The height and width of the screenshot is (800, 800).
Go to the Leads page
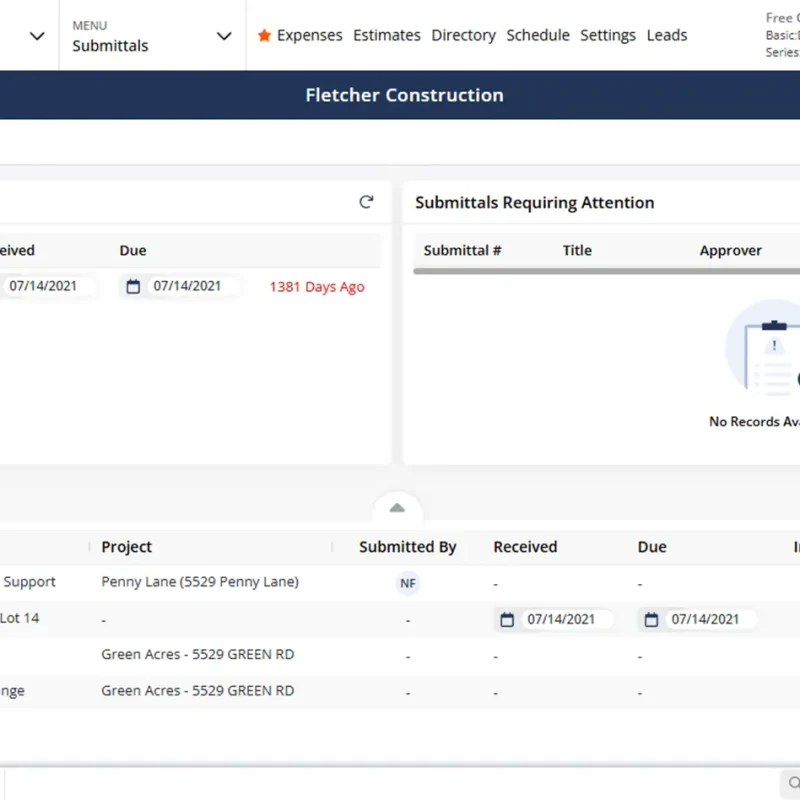click(x=667, y=35)
